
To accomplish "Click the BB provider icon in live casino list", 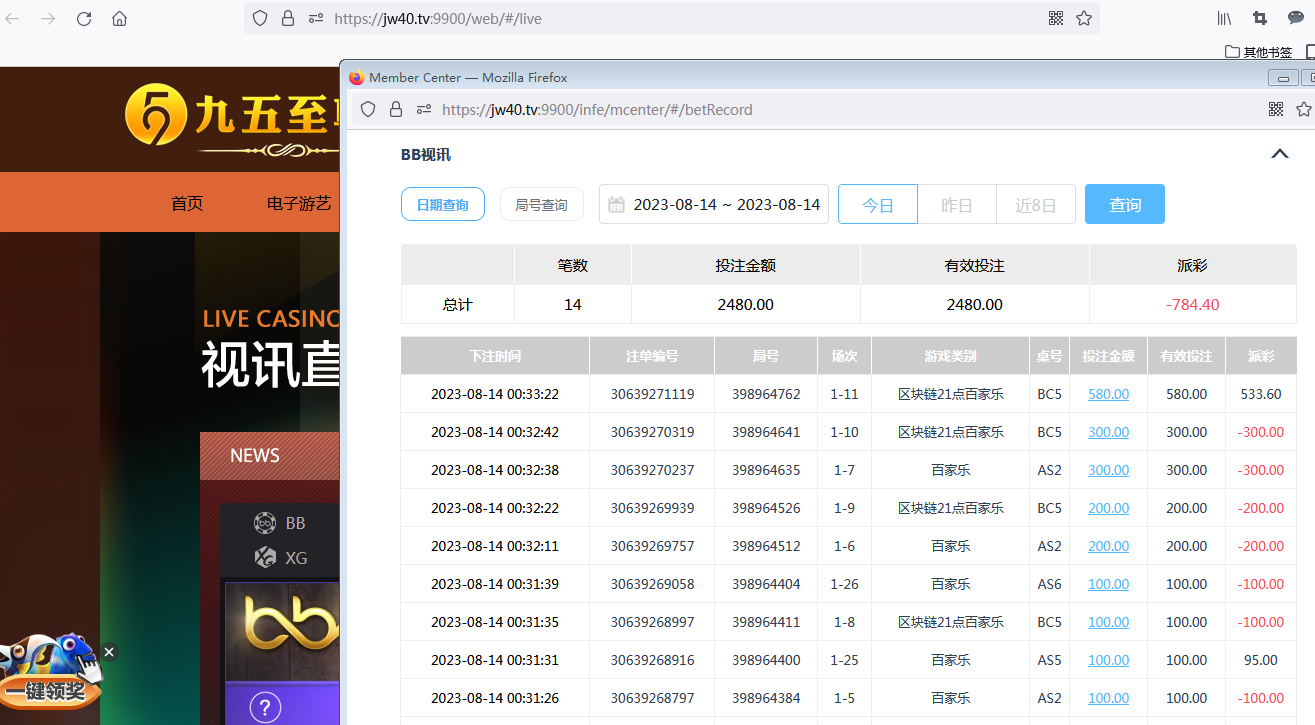I will 265,523.
